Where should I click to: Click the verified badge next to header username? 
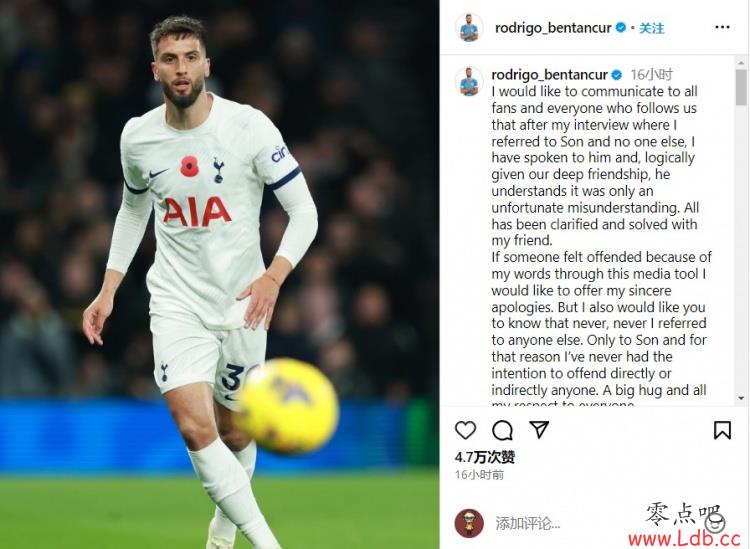pos(620,28)
